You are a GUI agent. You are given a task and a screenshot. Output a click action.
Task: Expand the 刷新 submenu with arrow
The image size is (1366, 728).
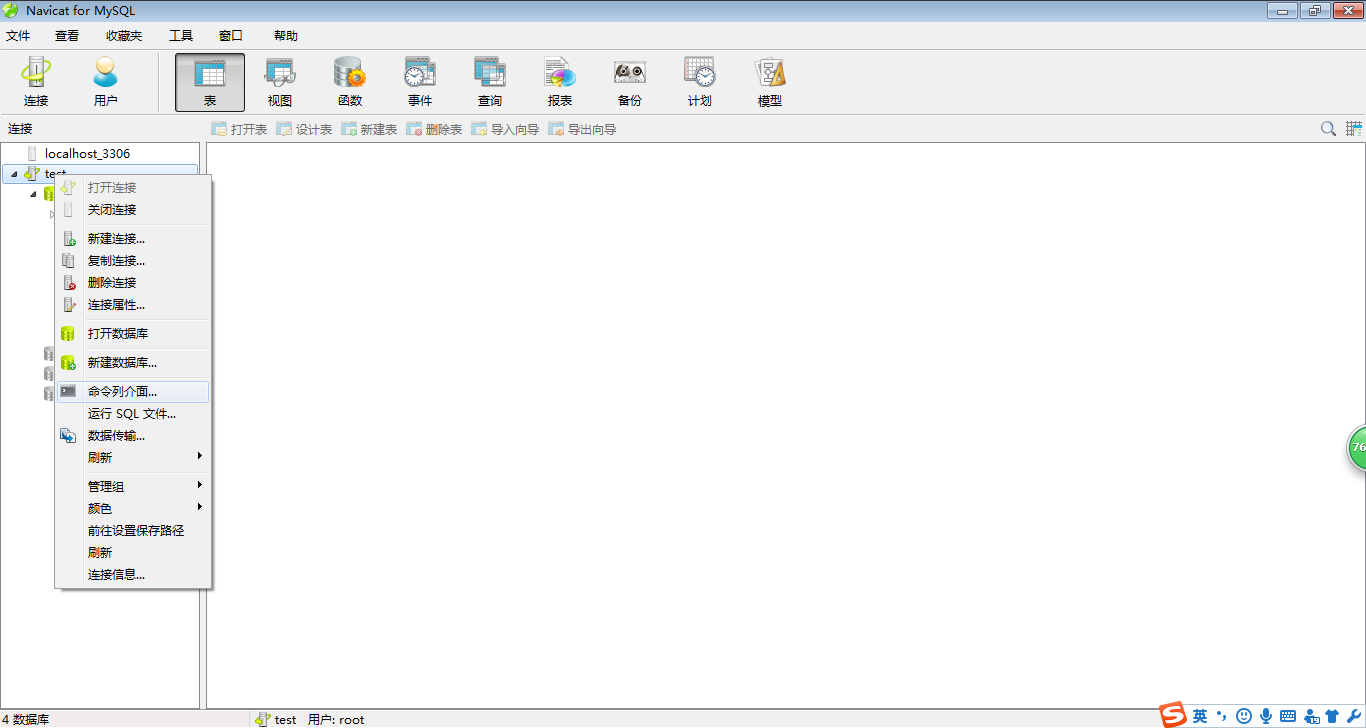[133, 458]
